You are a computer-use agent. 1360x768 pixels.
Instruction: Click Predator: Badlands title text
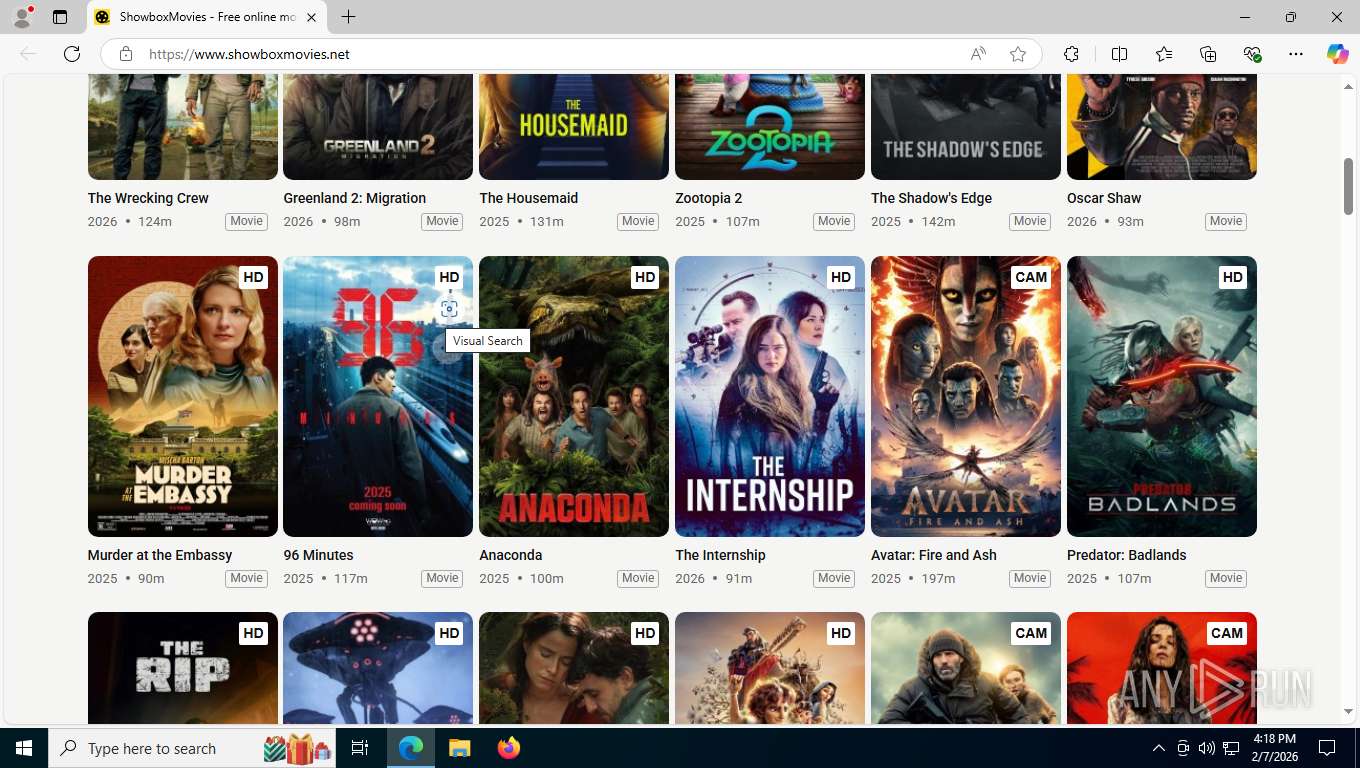pos(1126,555)
